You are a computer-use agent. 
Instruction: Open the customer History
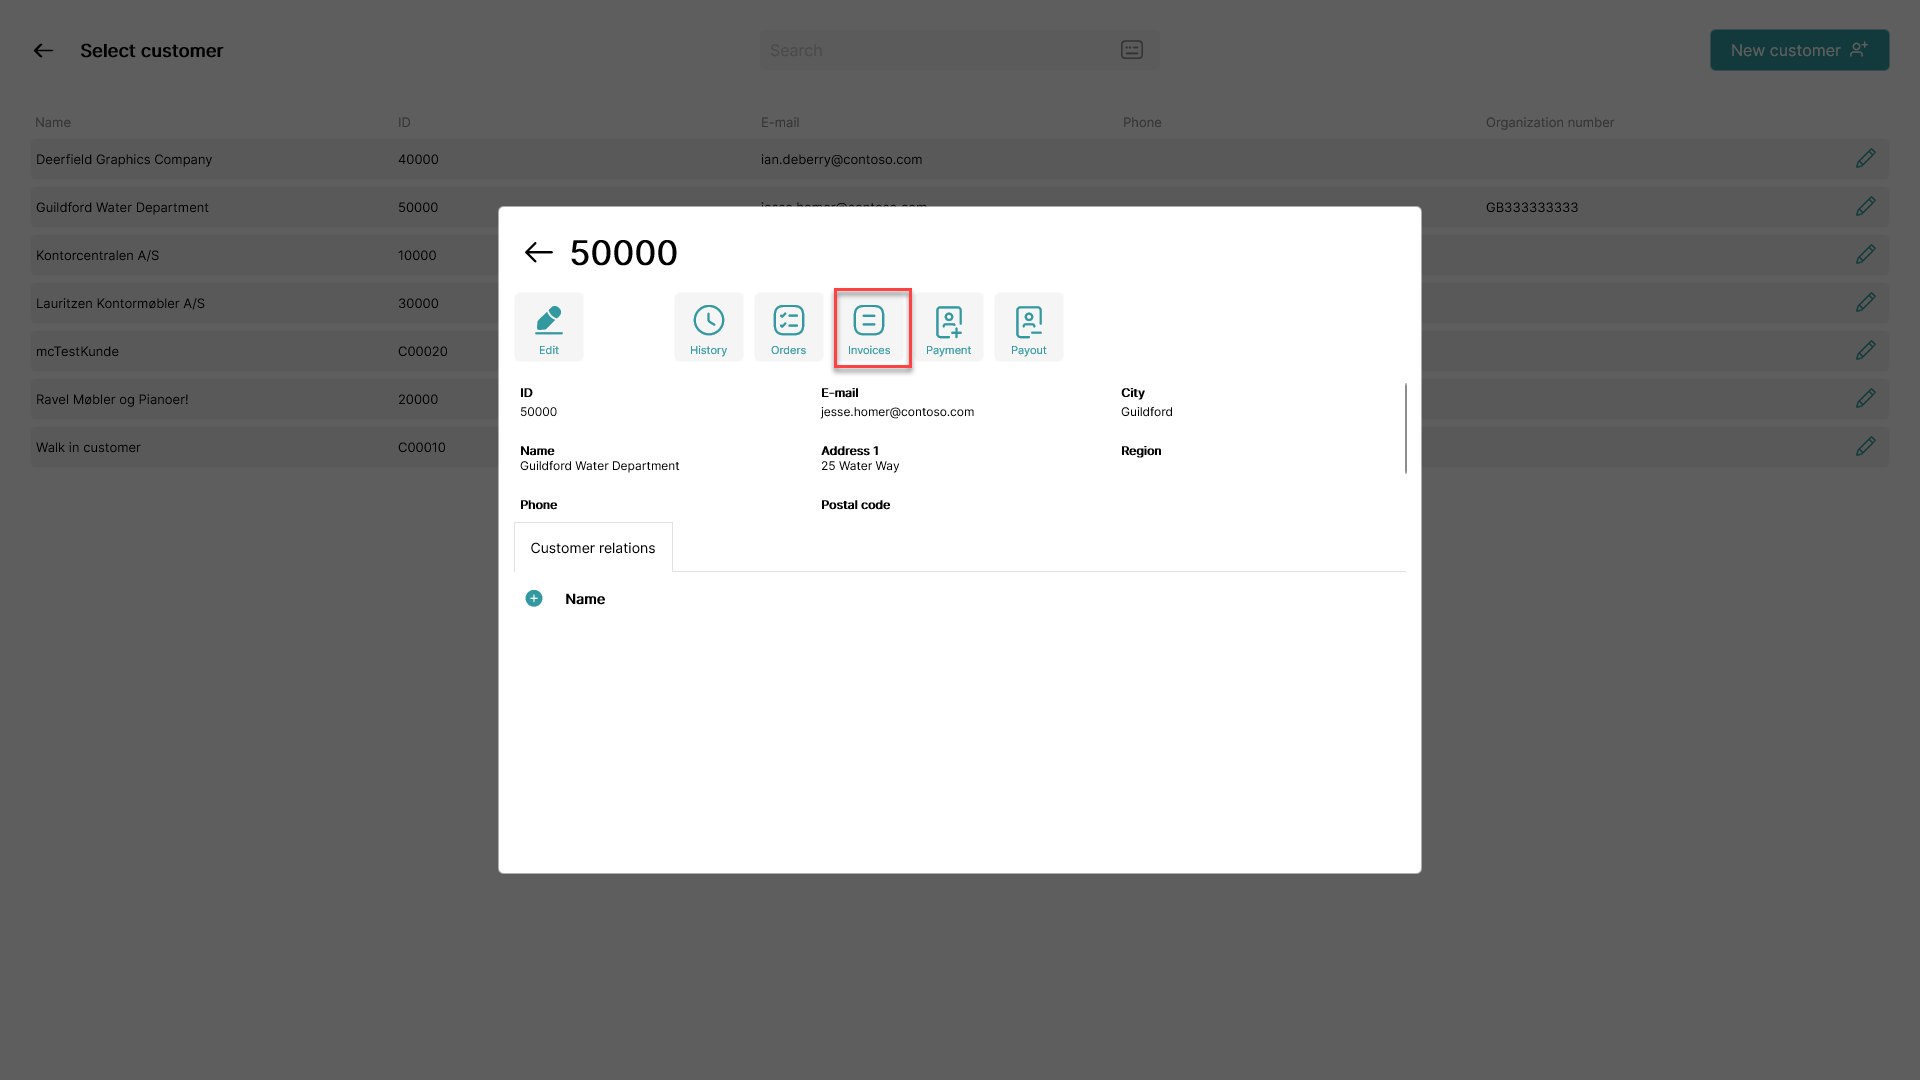[x=708, y=327]
